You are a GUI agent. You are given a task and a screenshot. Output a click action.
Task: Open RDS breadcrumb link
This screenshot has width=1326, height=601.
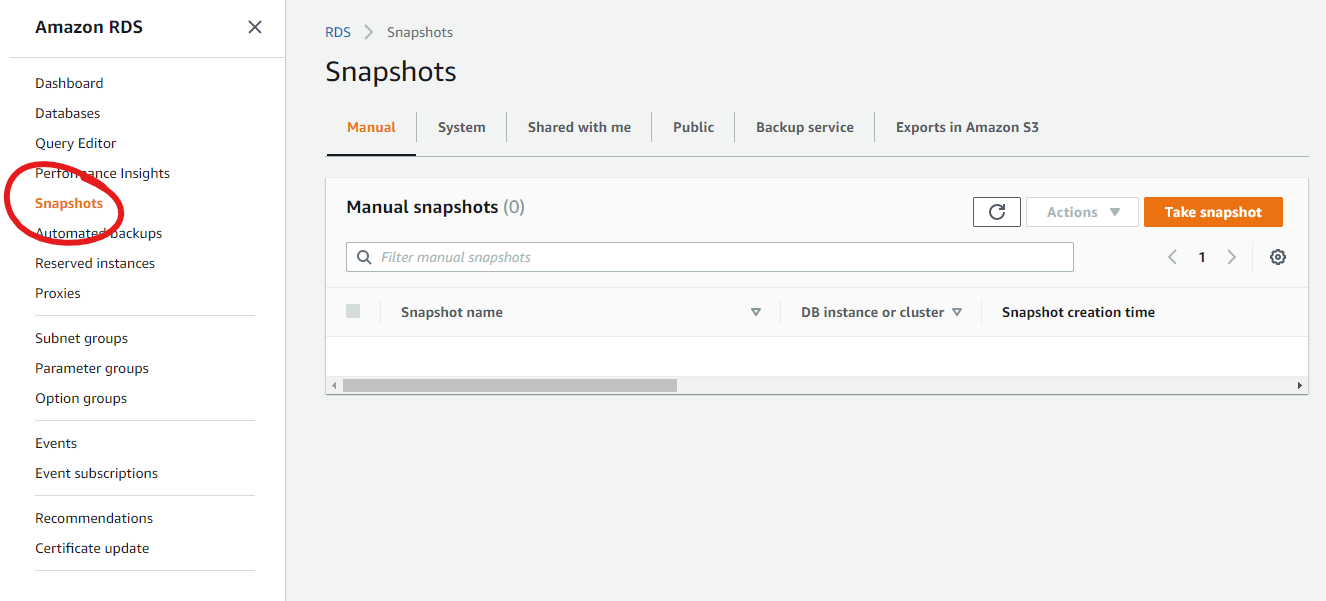pyautogui.click(x=338, y=32)
